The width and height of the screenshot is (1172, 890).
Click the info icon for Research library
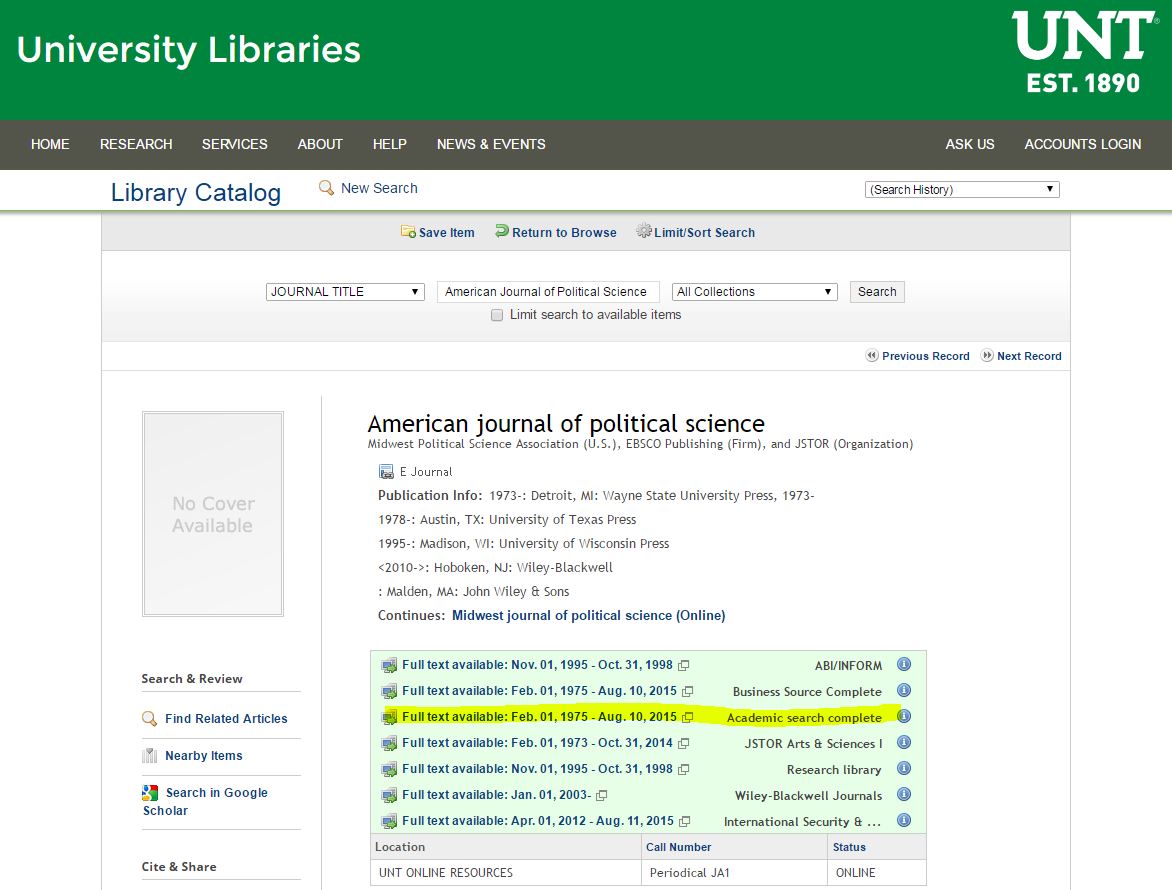click(904, 768)
